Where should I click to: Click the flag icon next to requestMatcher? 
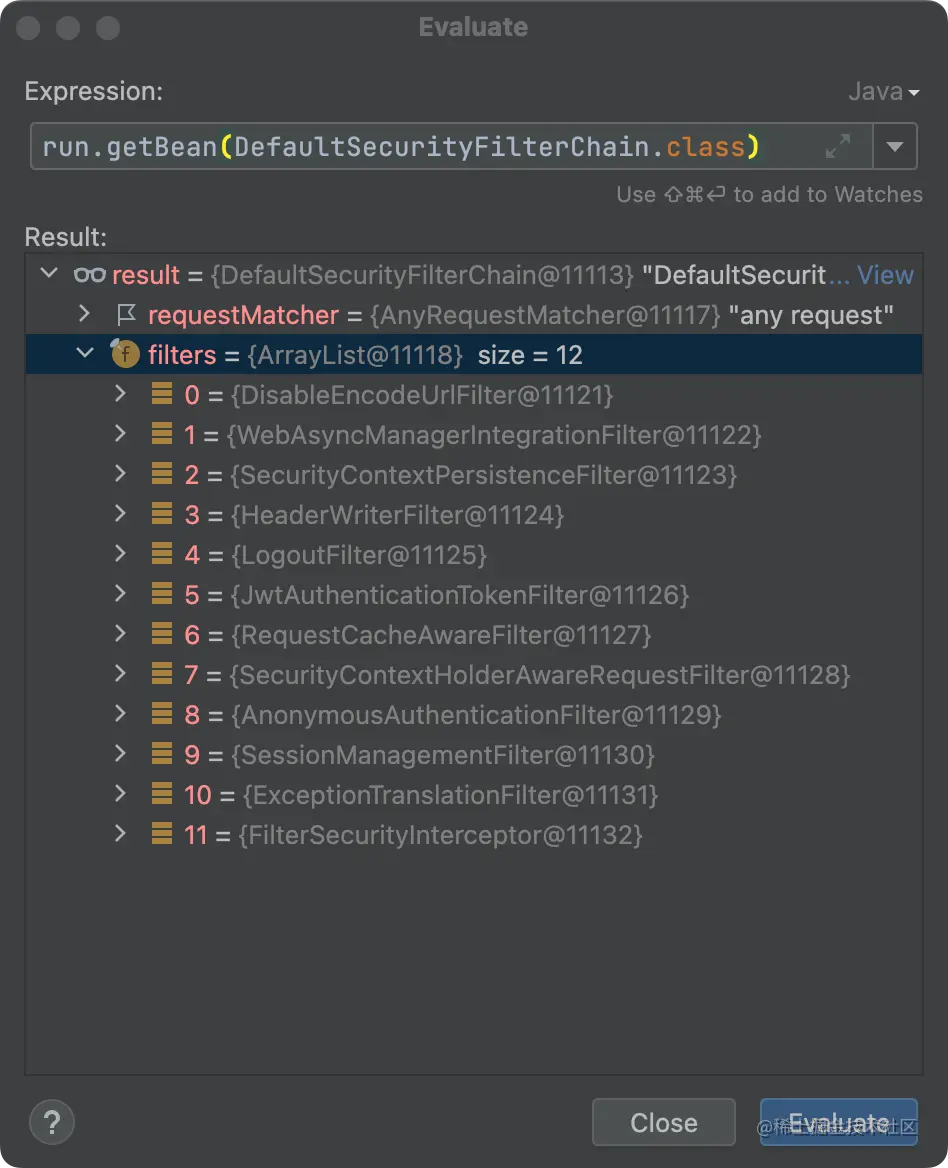point(126,315)
